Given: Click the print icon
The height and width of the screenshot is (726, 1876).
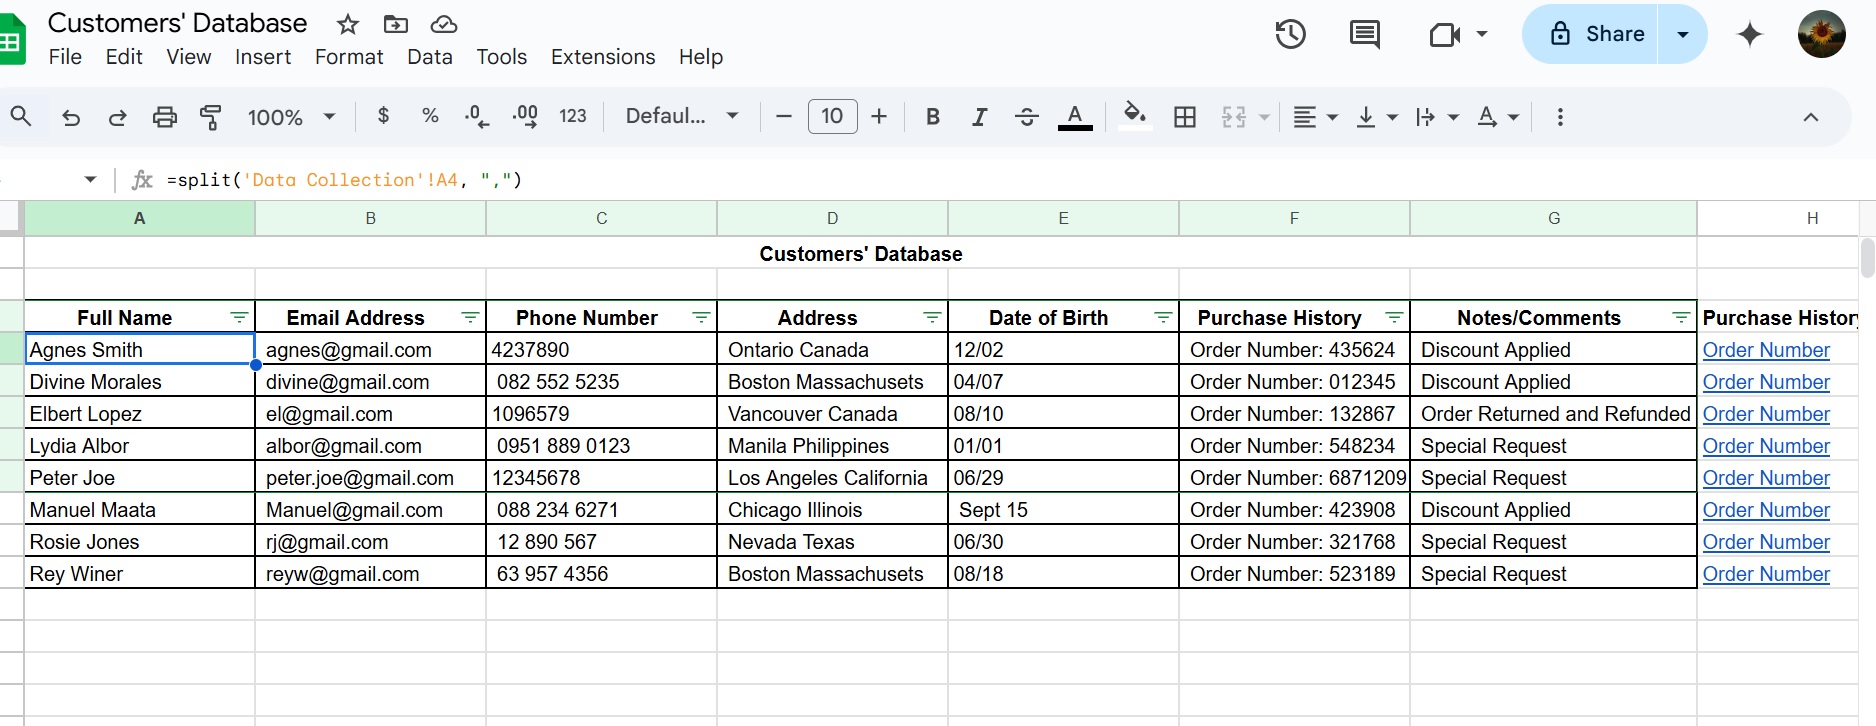Looking at the screenshot, I should click(x=164, y=117).
